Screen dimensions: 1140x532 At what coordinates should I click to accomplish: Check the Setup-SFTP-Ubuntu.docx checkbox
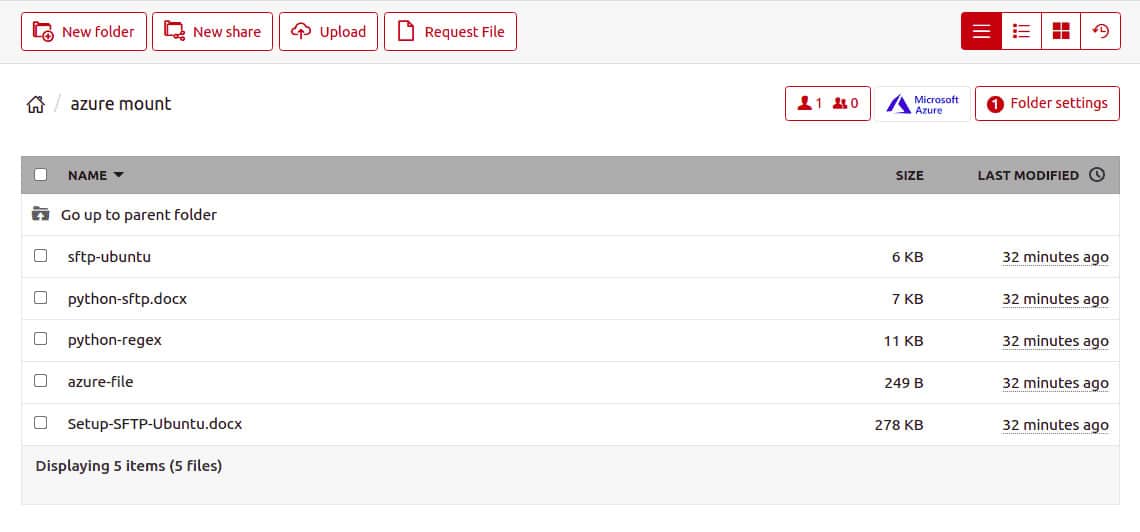click(x=41, y=423)
